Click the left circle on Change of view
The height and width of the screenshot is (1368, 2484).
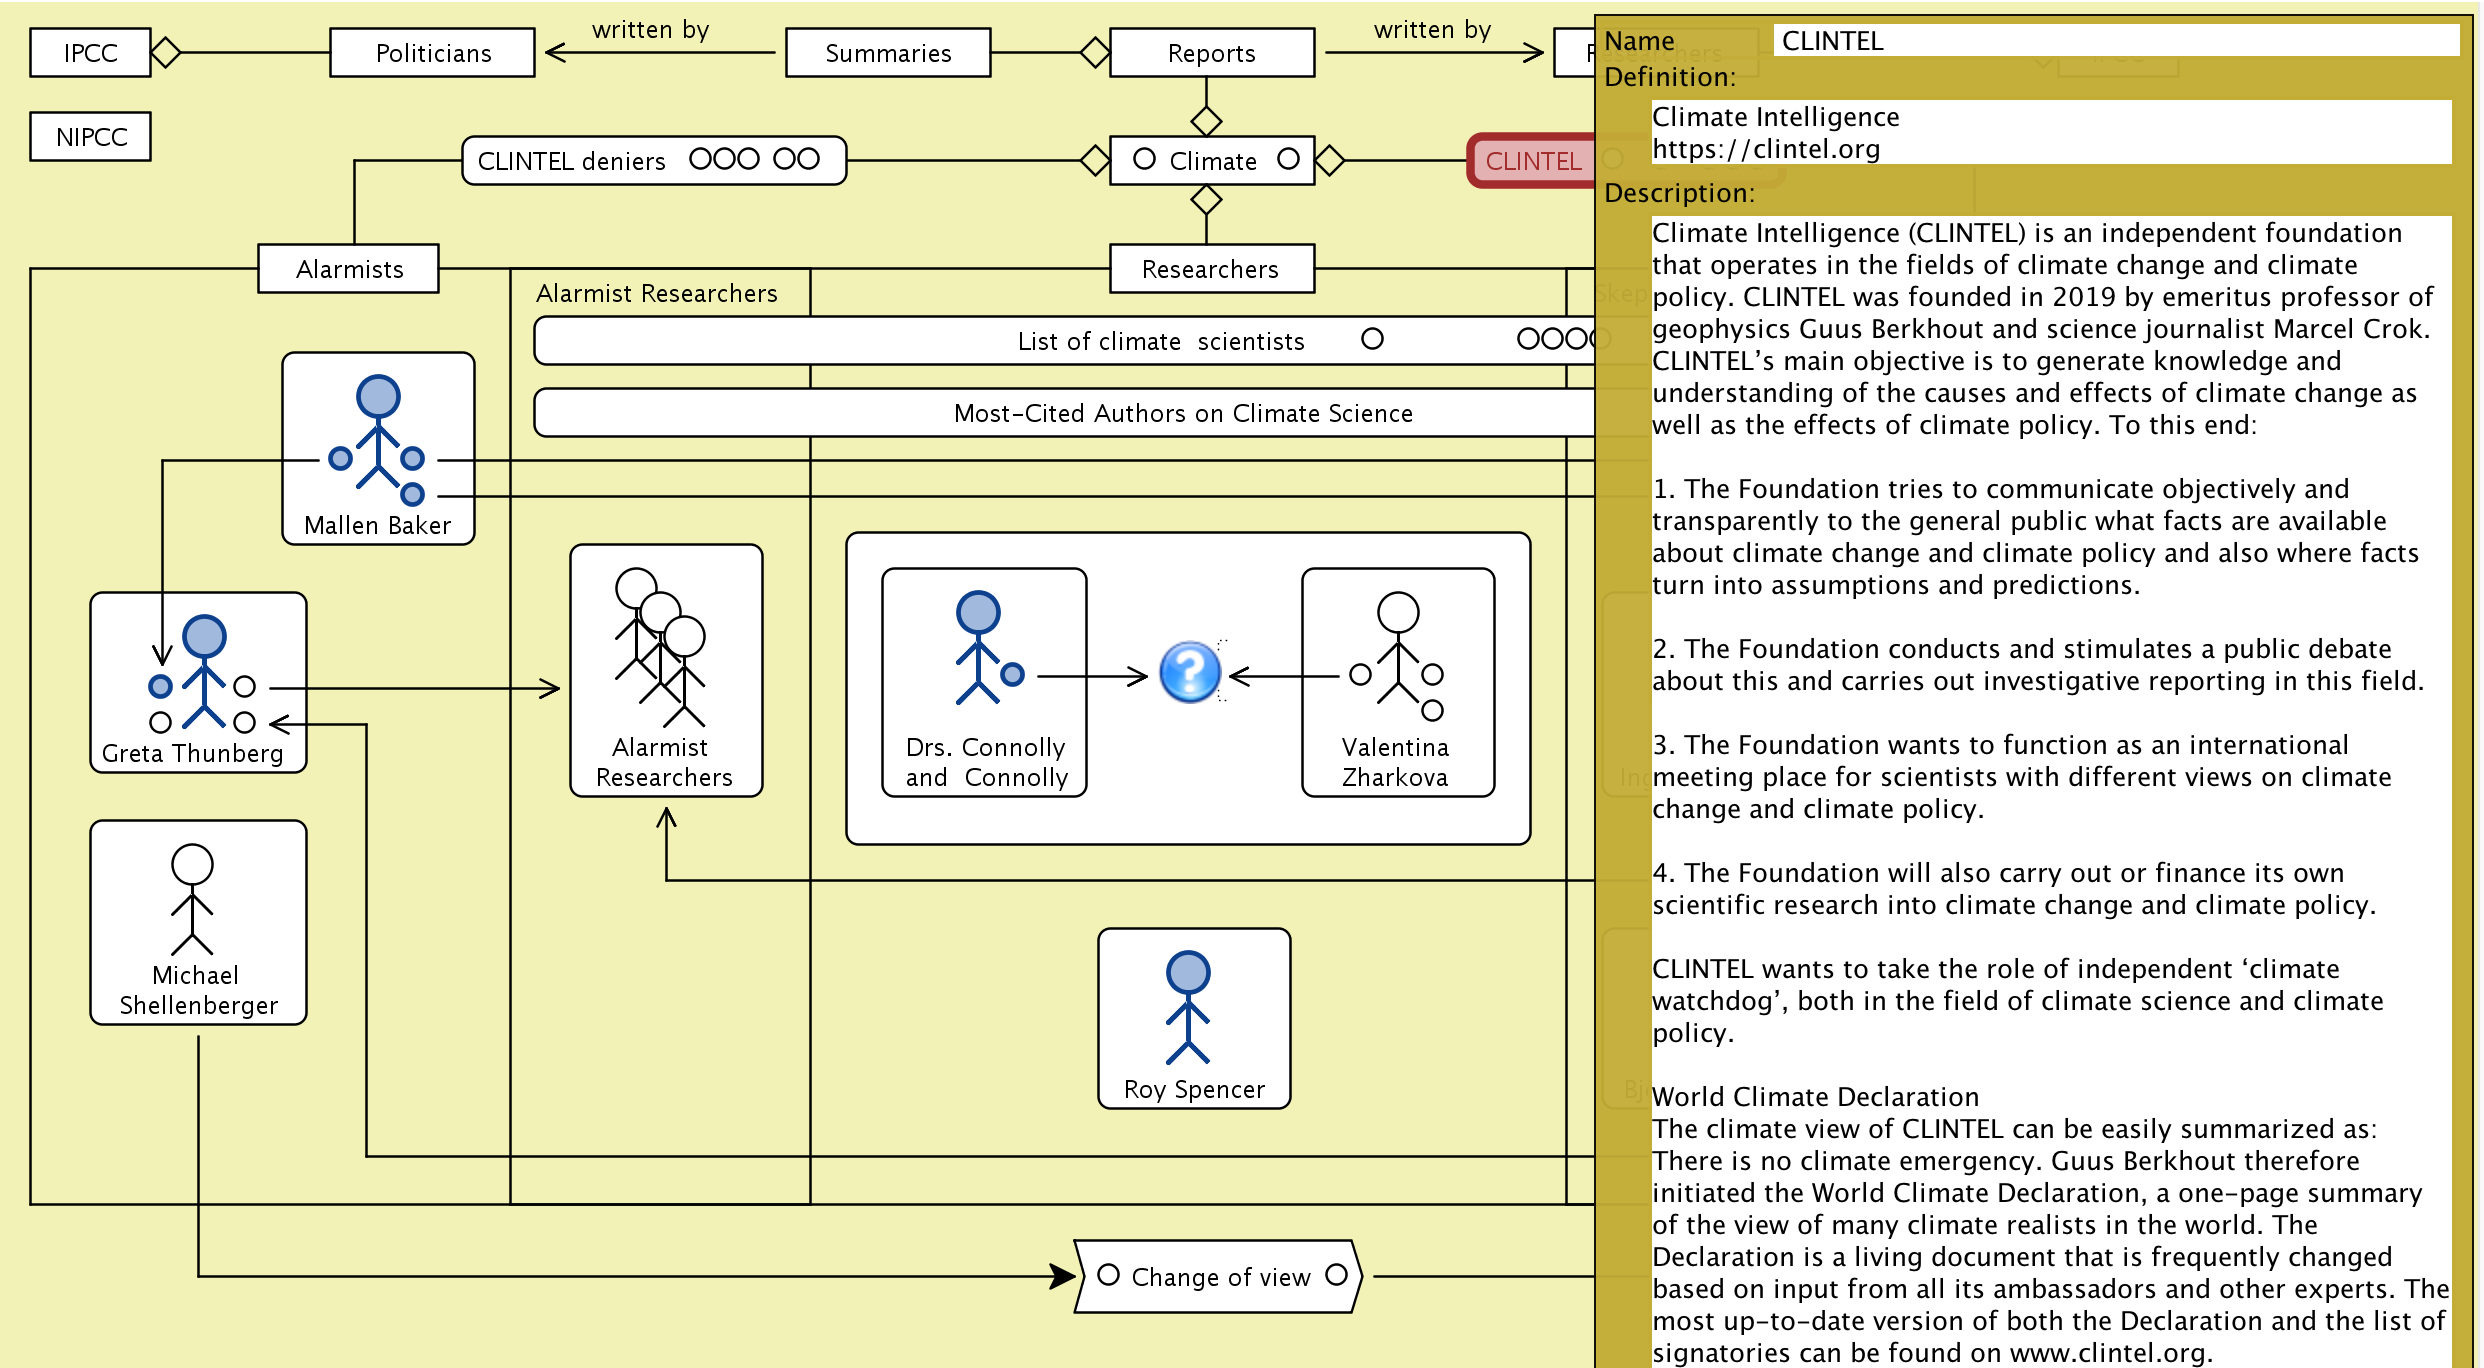1108,1275
